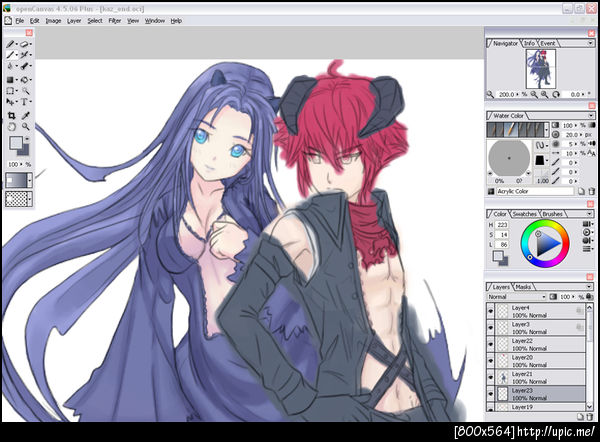
Task: Click the Navigator rotate view icon
Action: pos(556,94)
